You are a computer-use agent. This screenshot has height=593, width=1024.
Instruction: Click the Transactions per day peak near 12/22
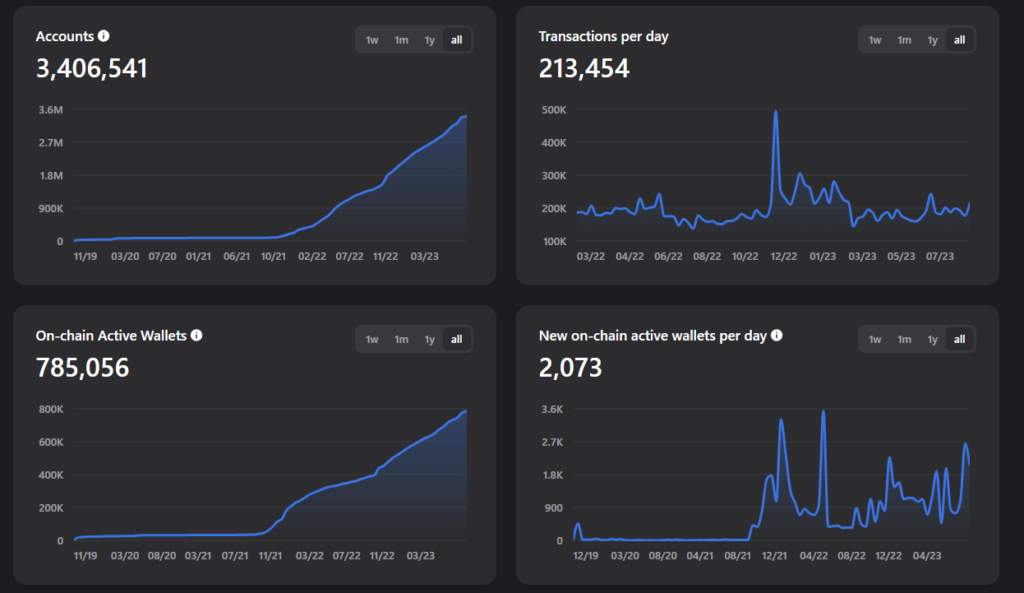coord(776,112)
